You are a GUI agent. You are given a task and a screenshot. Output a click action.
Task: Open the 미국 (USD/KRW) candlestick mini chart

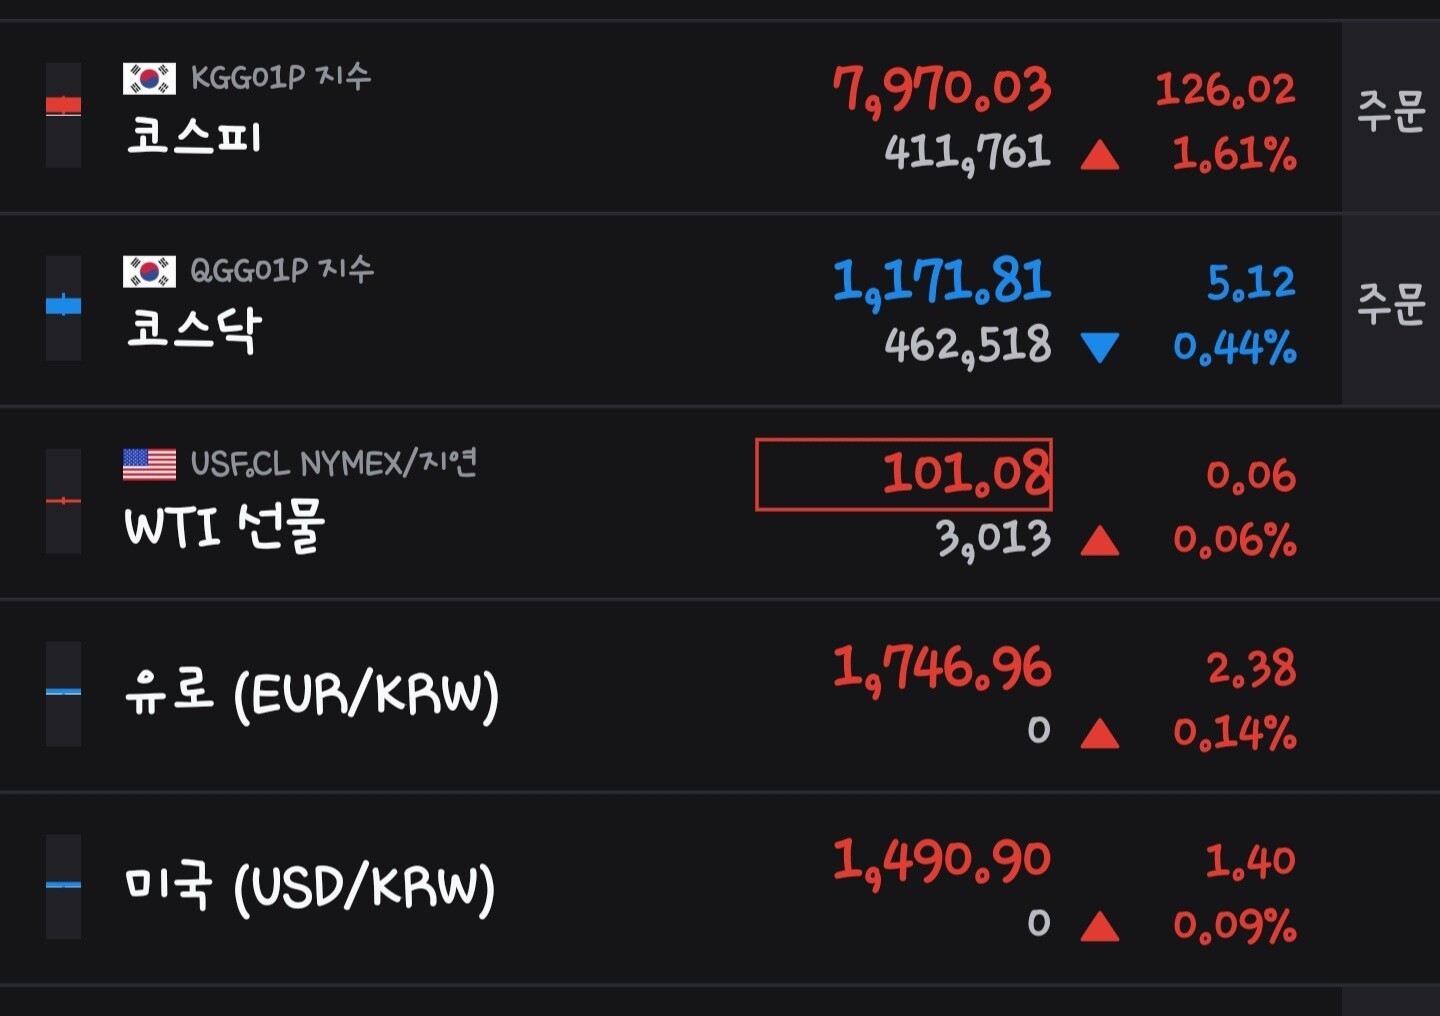pos(64,887)
